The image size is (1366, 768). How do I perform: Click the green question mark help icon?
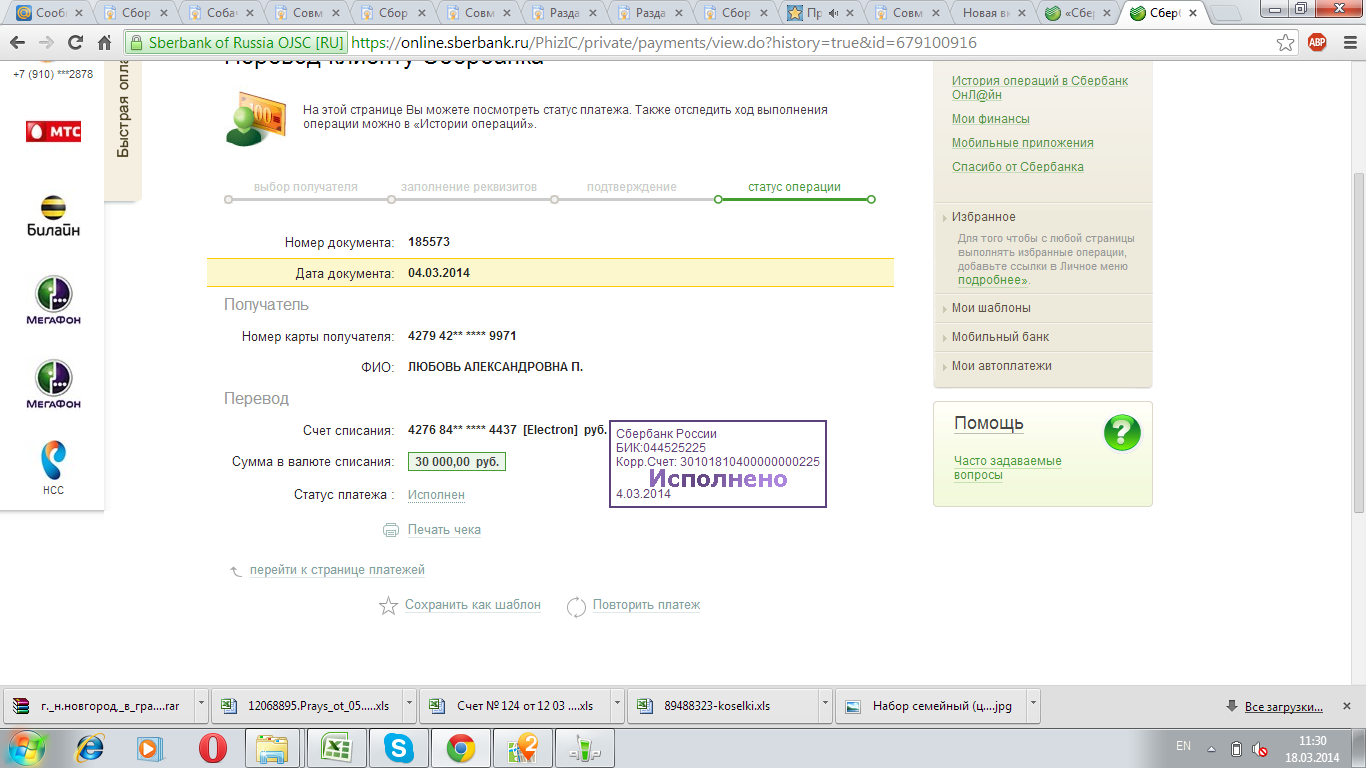1122,433
